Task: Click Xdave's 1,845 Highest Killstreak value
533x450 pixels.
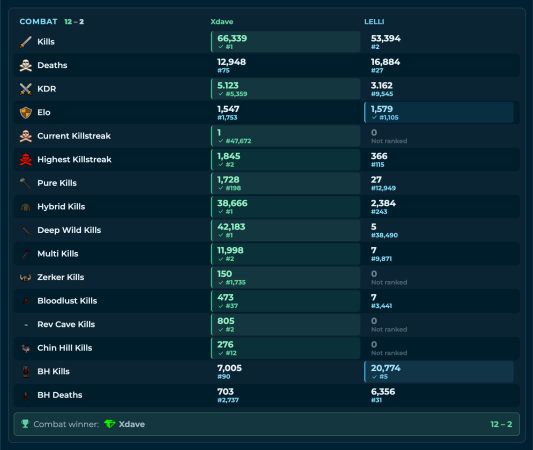Action: [x=229, y=156]
